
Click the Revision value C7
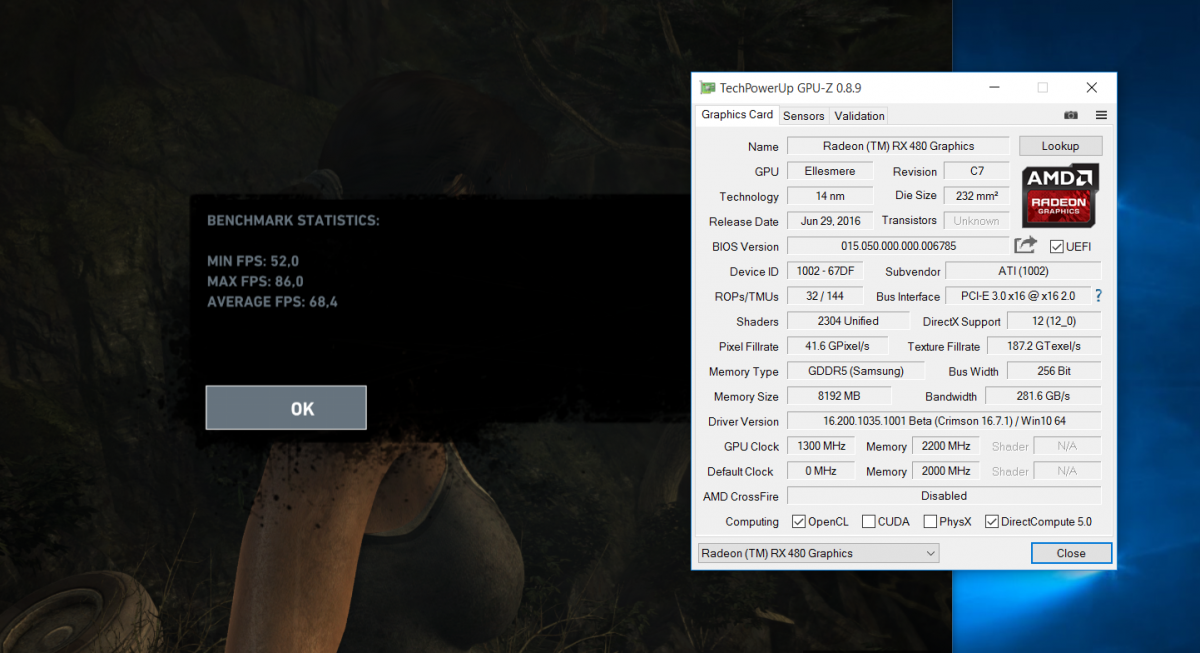pos(976,171)
